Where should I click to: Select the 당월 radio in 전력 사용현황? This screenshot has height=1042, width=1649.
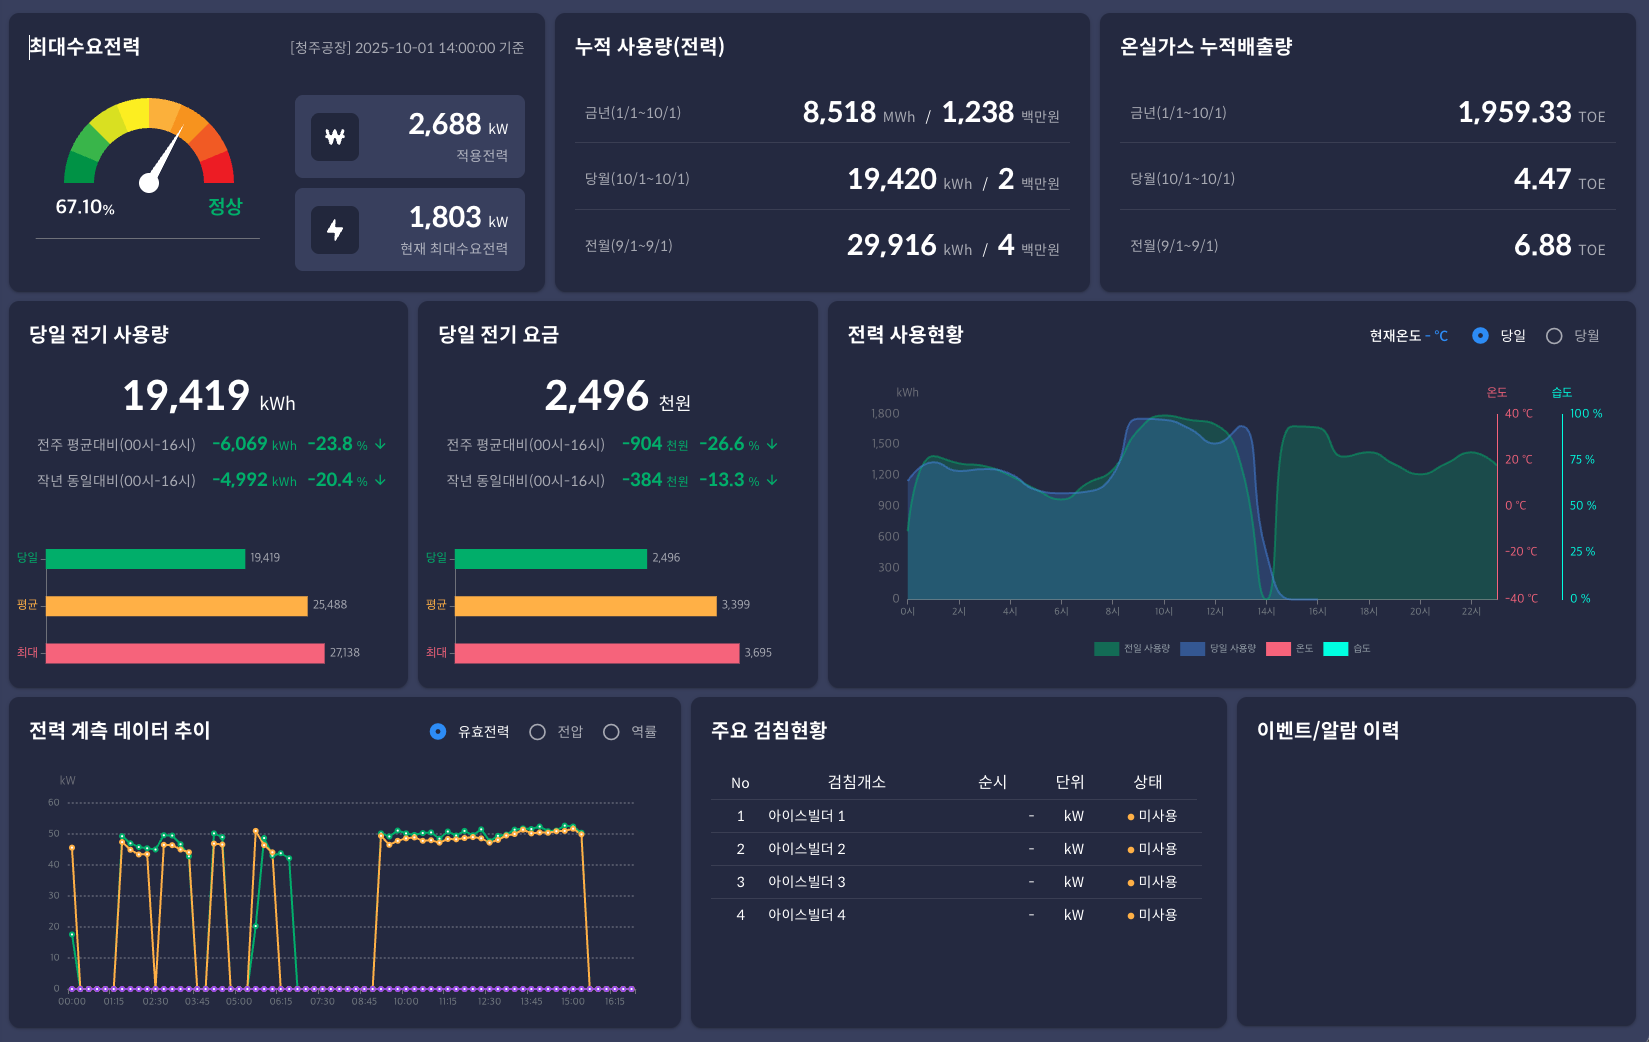coord(1554,336)
